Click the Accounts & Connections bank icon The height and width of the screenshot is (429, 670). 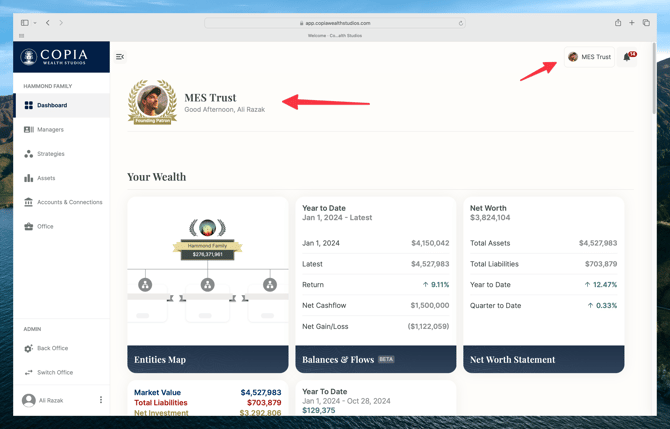[28, 202]
